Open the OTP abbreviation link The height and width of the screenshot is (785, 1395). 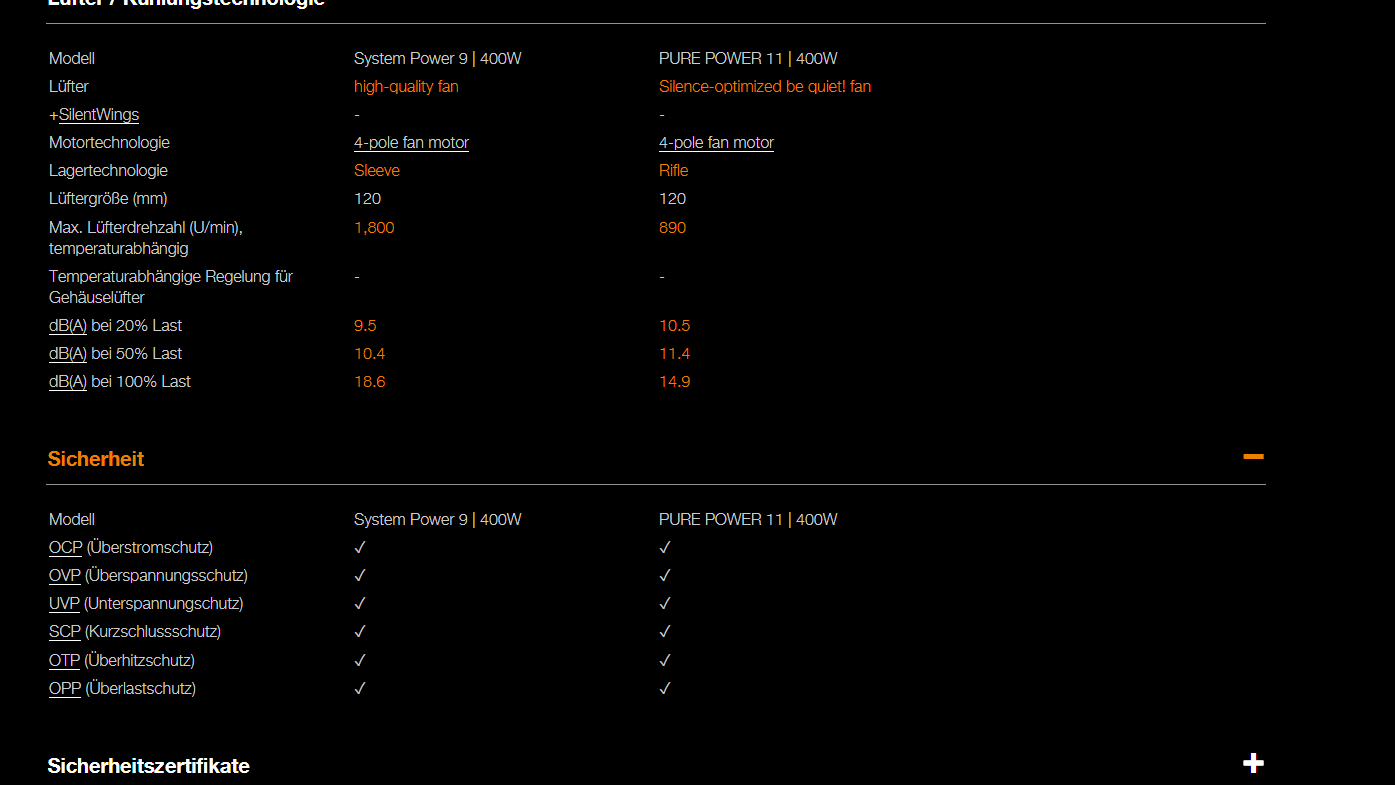tap(64, 661)
